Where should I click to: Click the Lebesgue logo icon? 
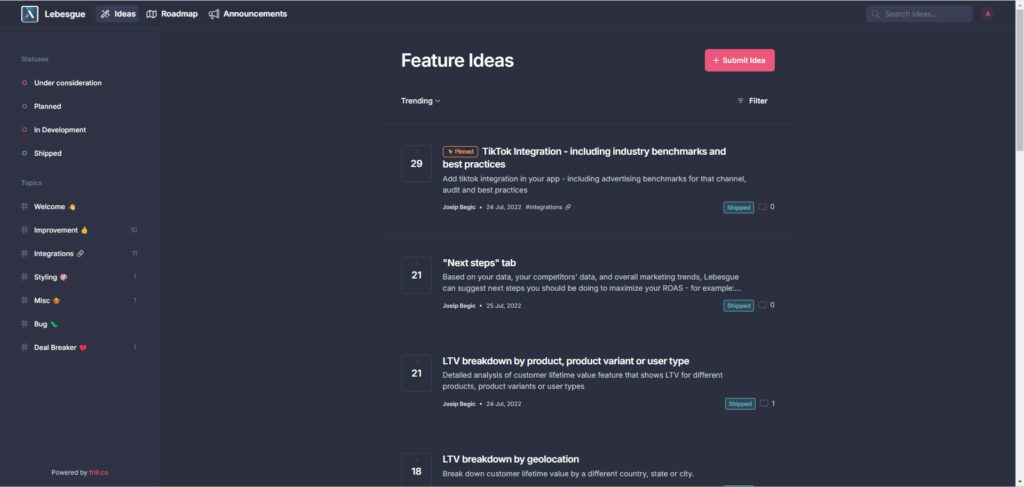pyautogui.click(x=30, y=14)
